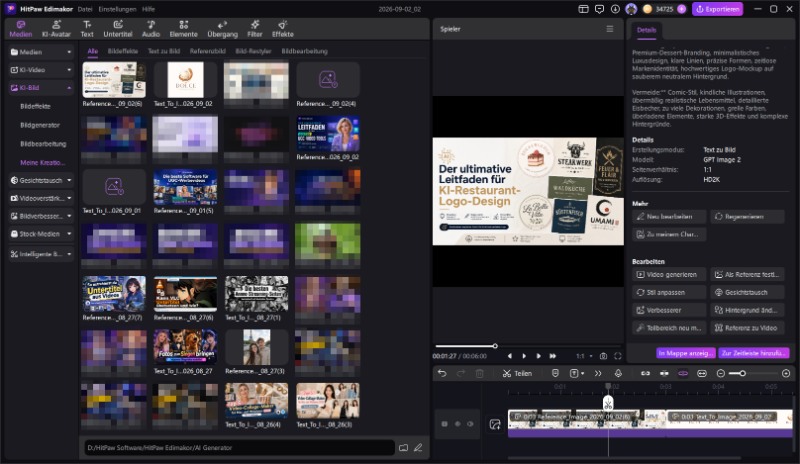This screenshot has height=464, width=800.
Task: Open the Elemente library
Action: click(184, 29)
